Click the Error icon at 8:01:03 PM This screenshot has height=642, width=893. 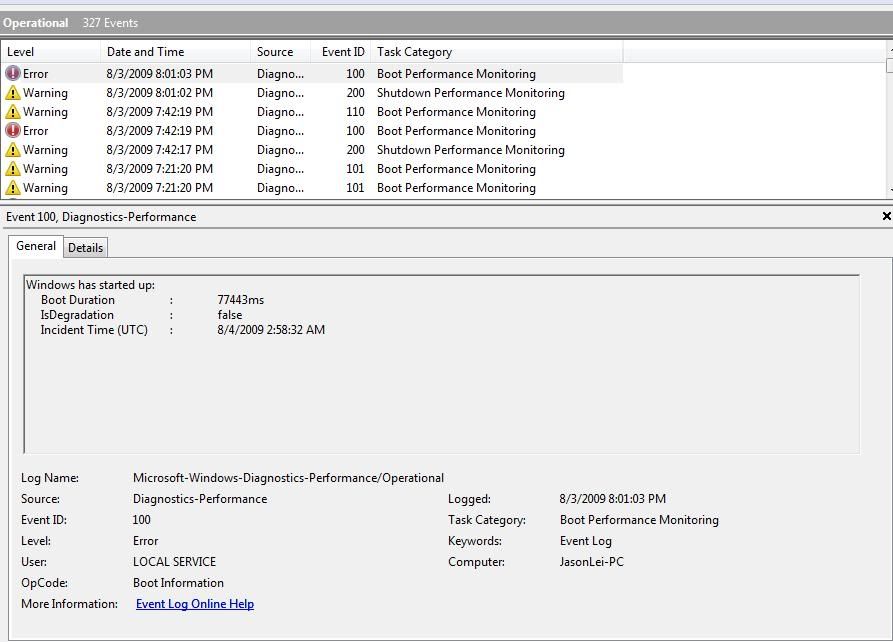(x=13, y=73)
